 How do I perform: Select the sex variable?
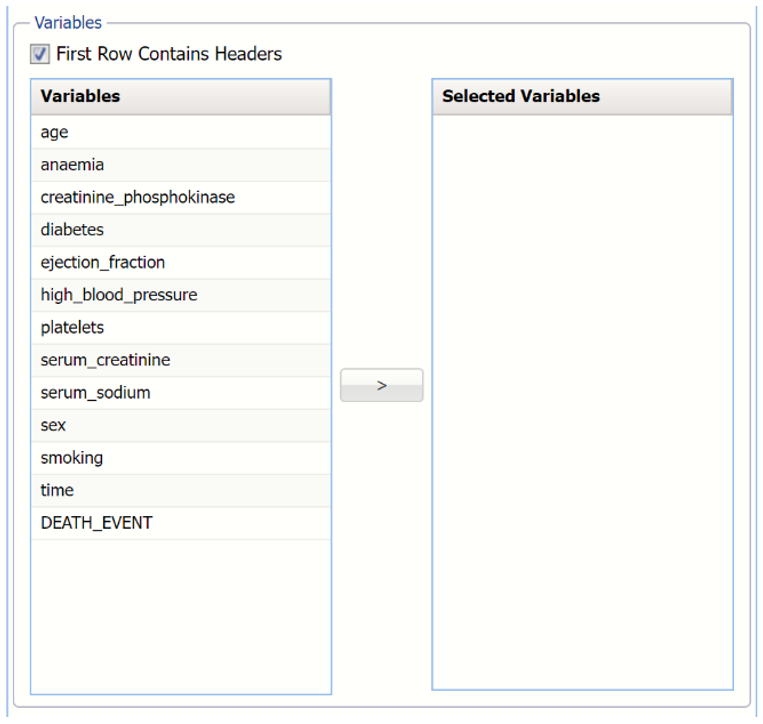click(x=53, y=425)
